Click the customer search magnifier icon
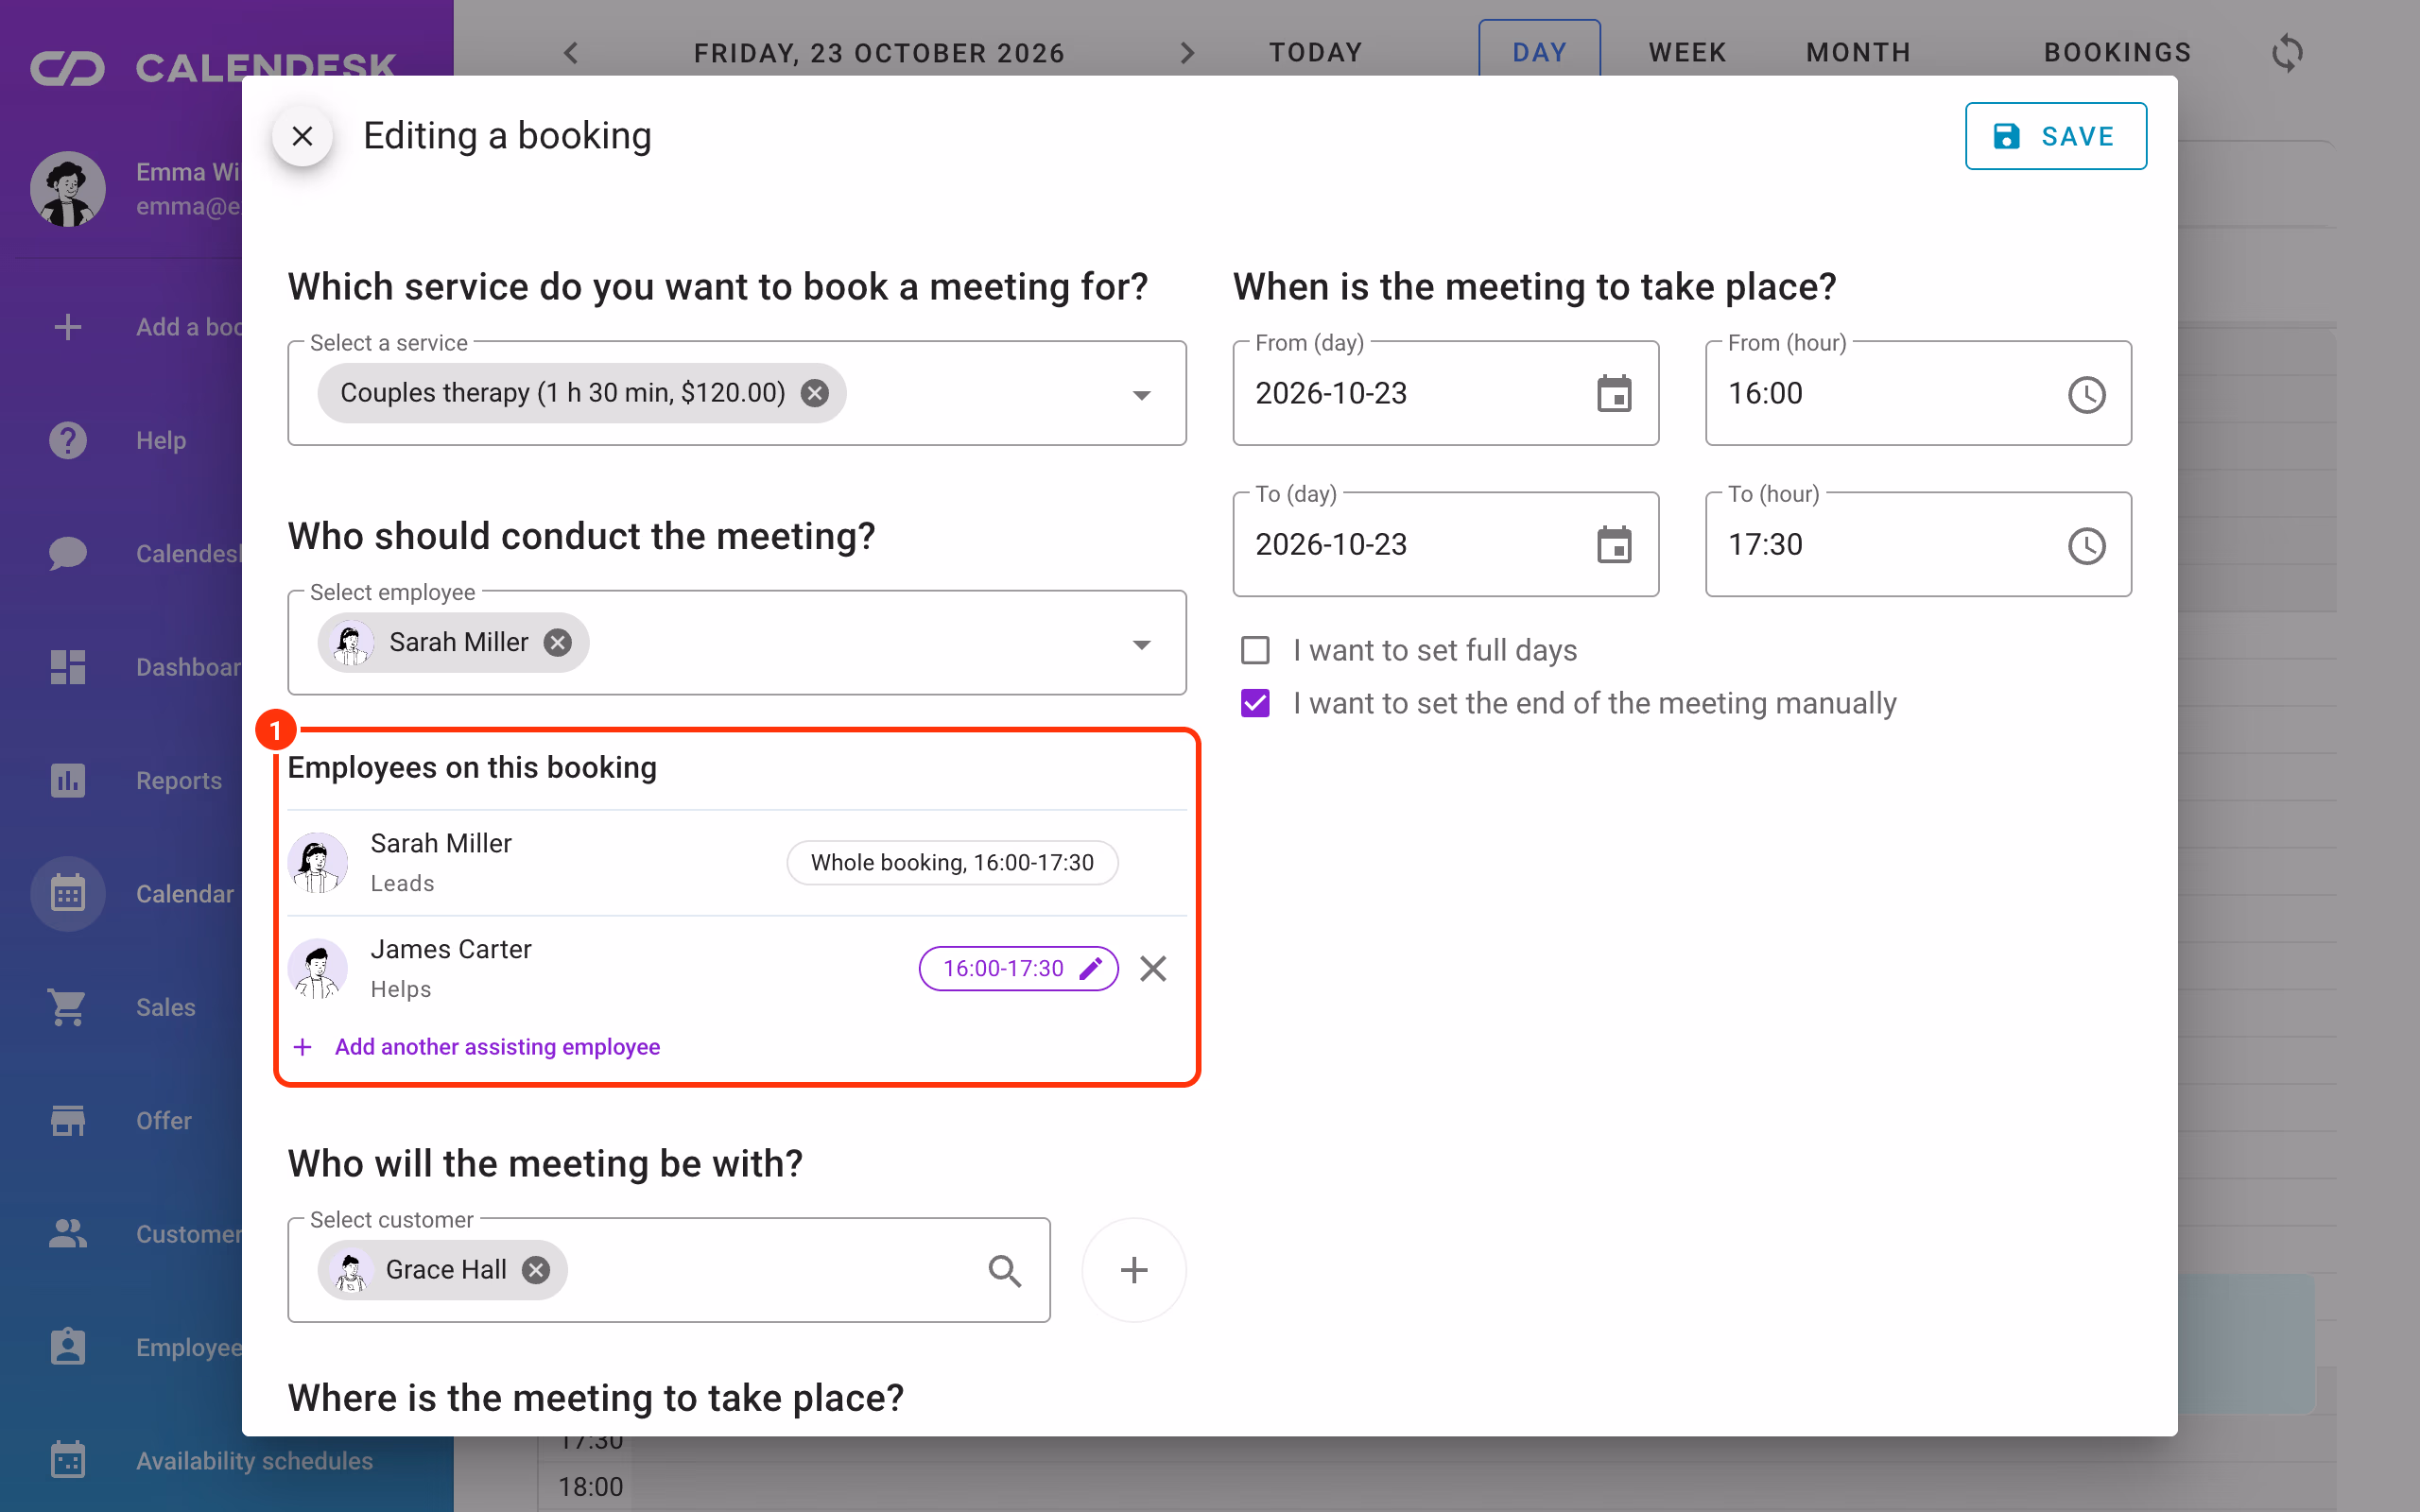2420x1512 pixels. 1004,1271
